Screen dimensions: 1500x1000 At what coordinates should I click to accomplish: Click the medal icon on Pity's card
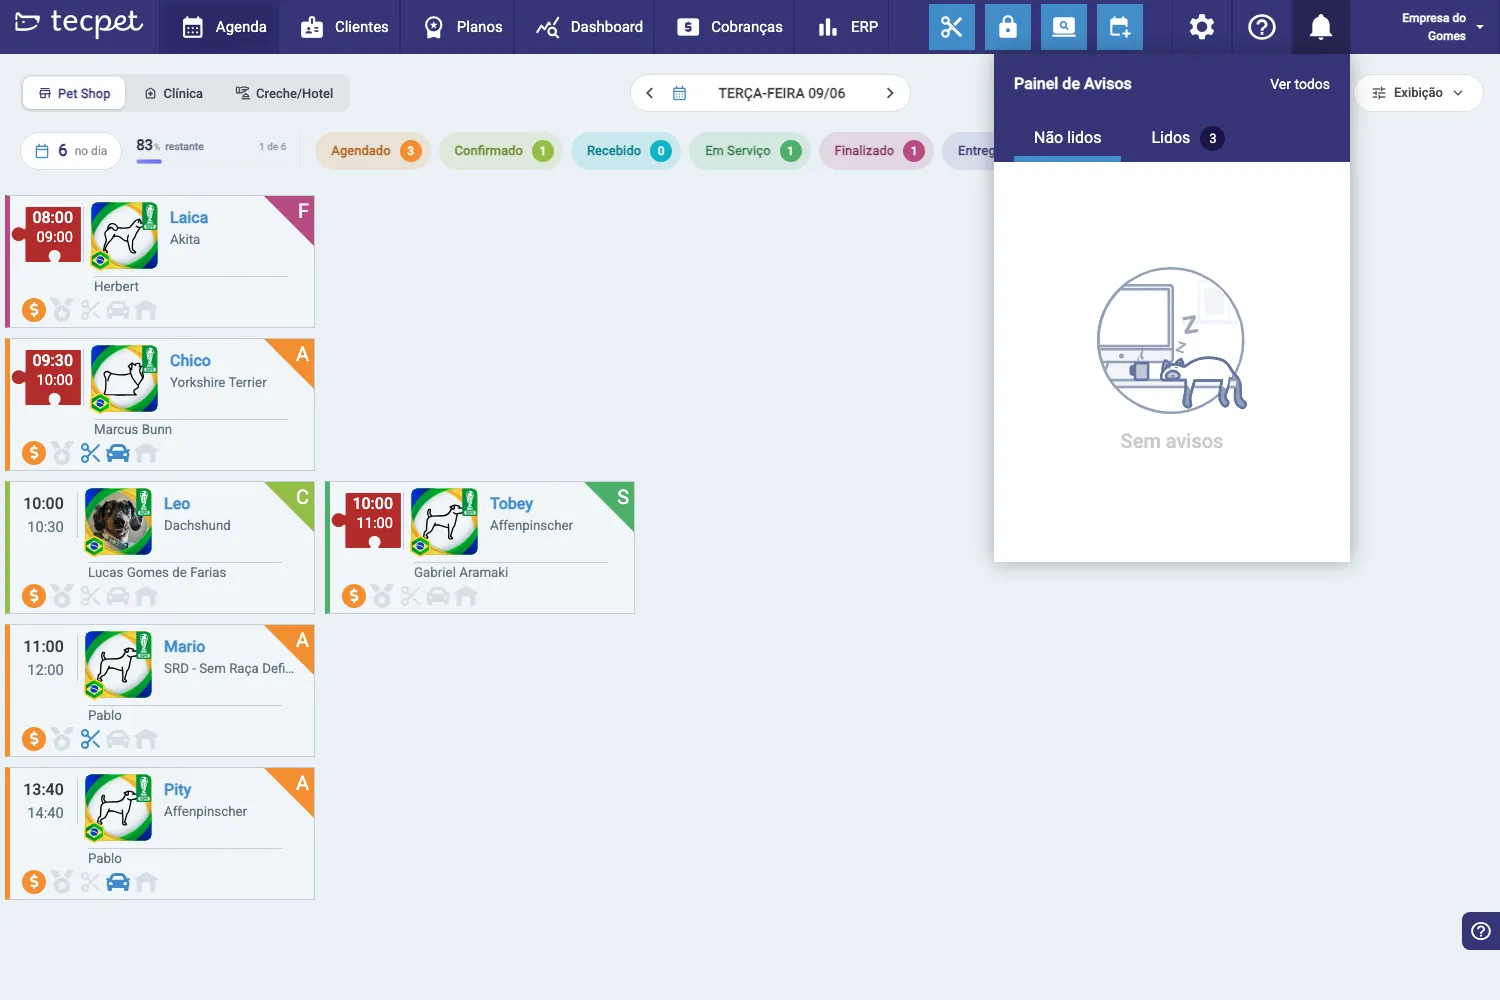[62, 882]
